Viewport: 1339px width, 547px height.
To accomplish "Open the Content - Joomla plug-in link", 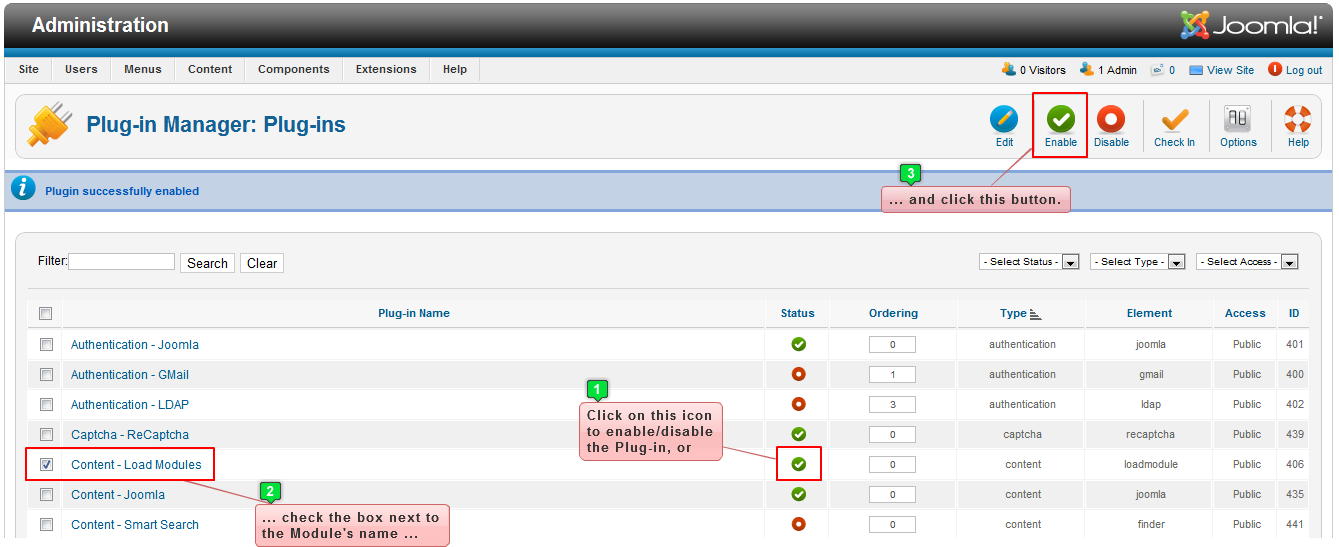I will 118,494.
